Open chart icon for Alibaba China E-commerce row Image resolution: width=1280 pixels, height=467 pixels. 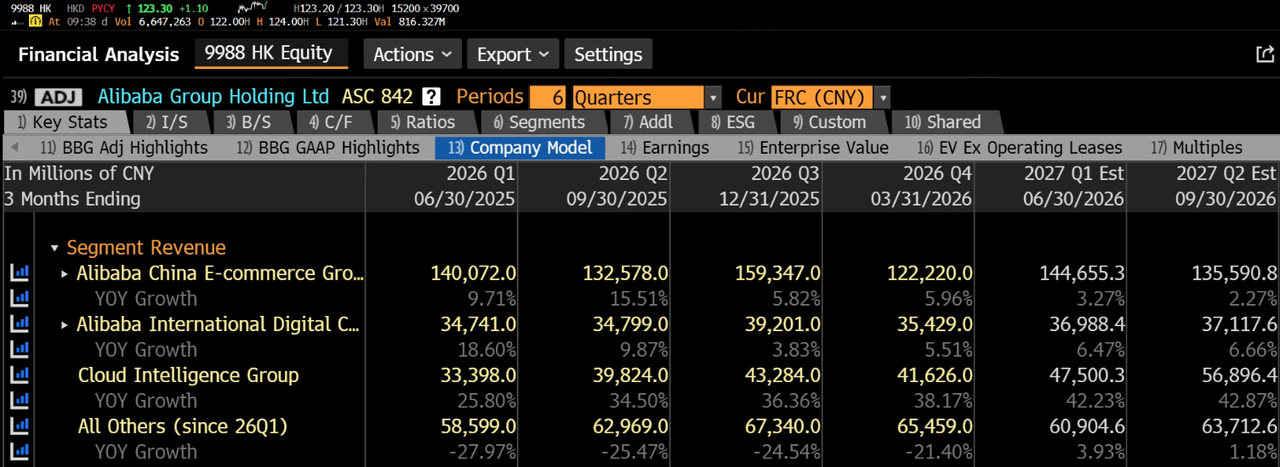tap(19, 272)
